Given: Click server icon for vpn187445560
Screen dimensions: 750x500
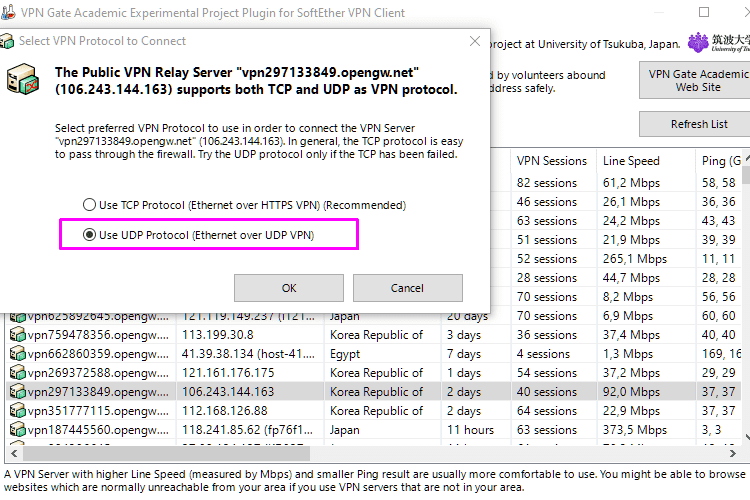Looking at the screenshot, I should [18, 430].
